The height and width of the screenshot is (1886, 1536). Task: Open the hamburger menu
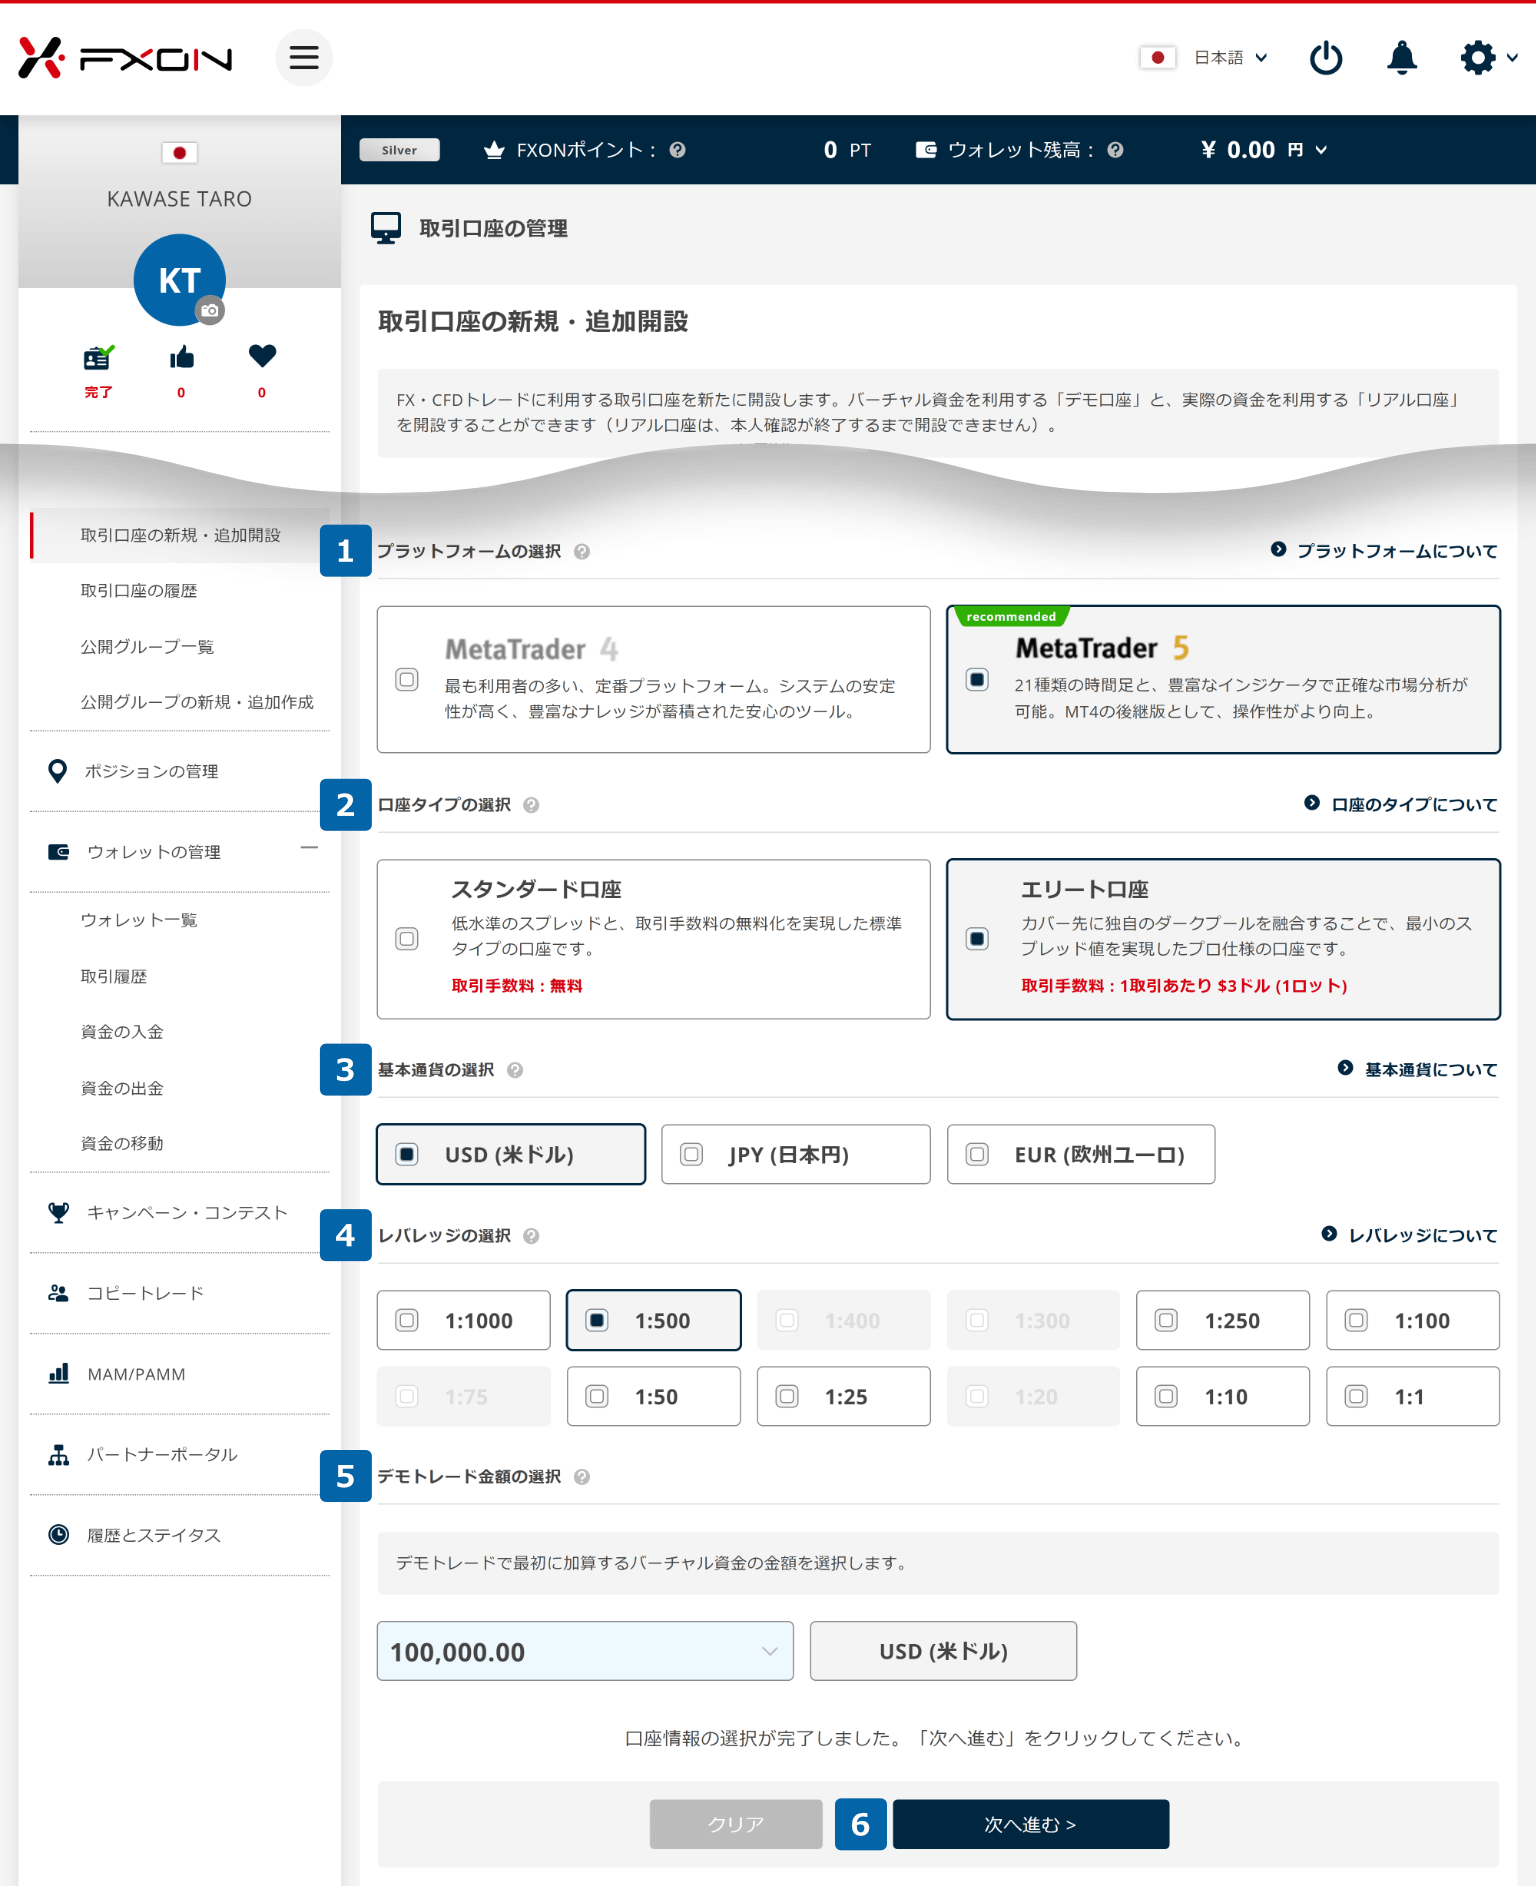click(x=304, y=58)
